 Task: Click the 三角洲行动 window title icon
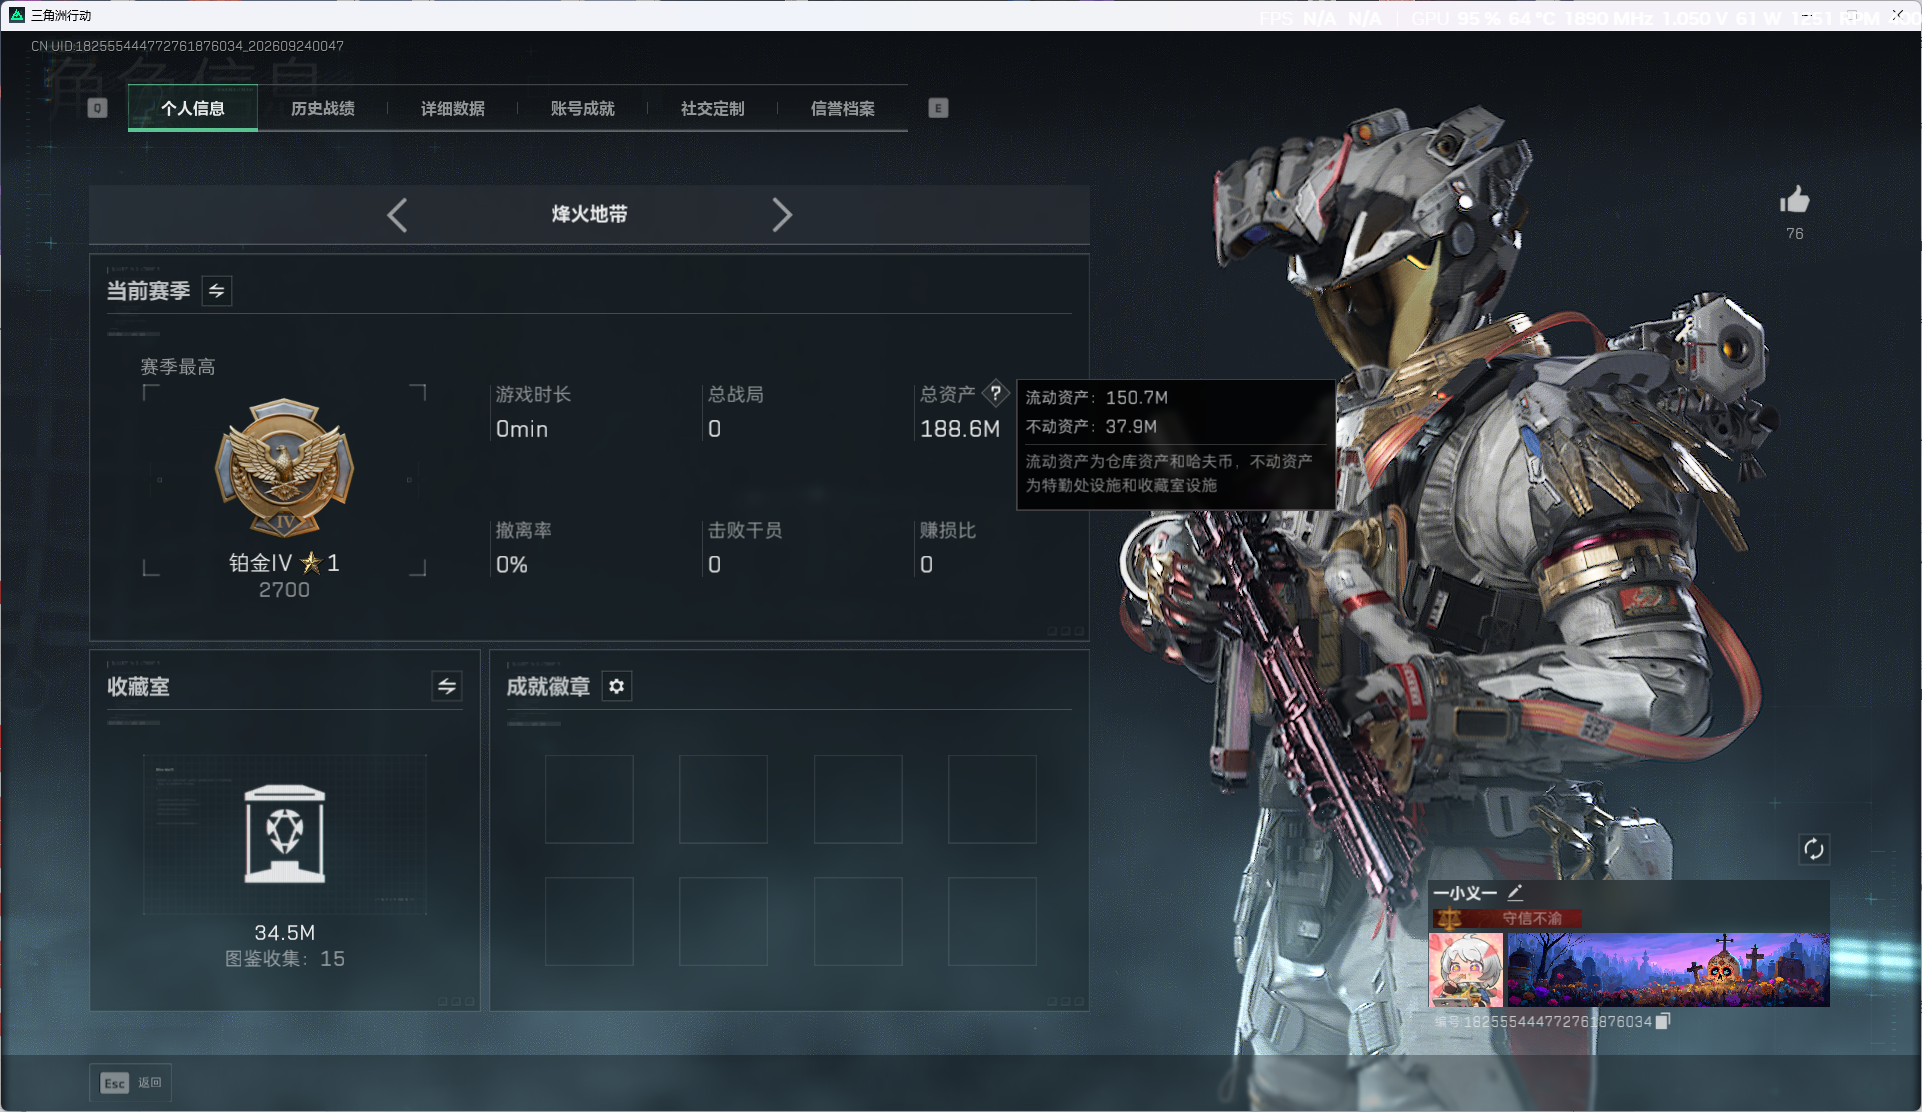coord(17,15)
